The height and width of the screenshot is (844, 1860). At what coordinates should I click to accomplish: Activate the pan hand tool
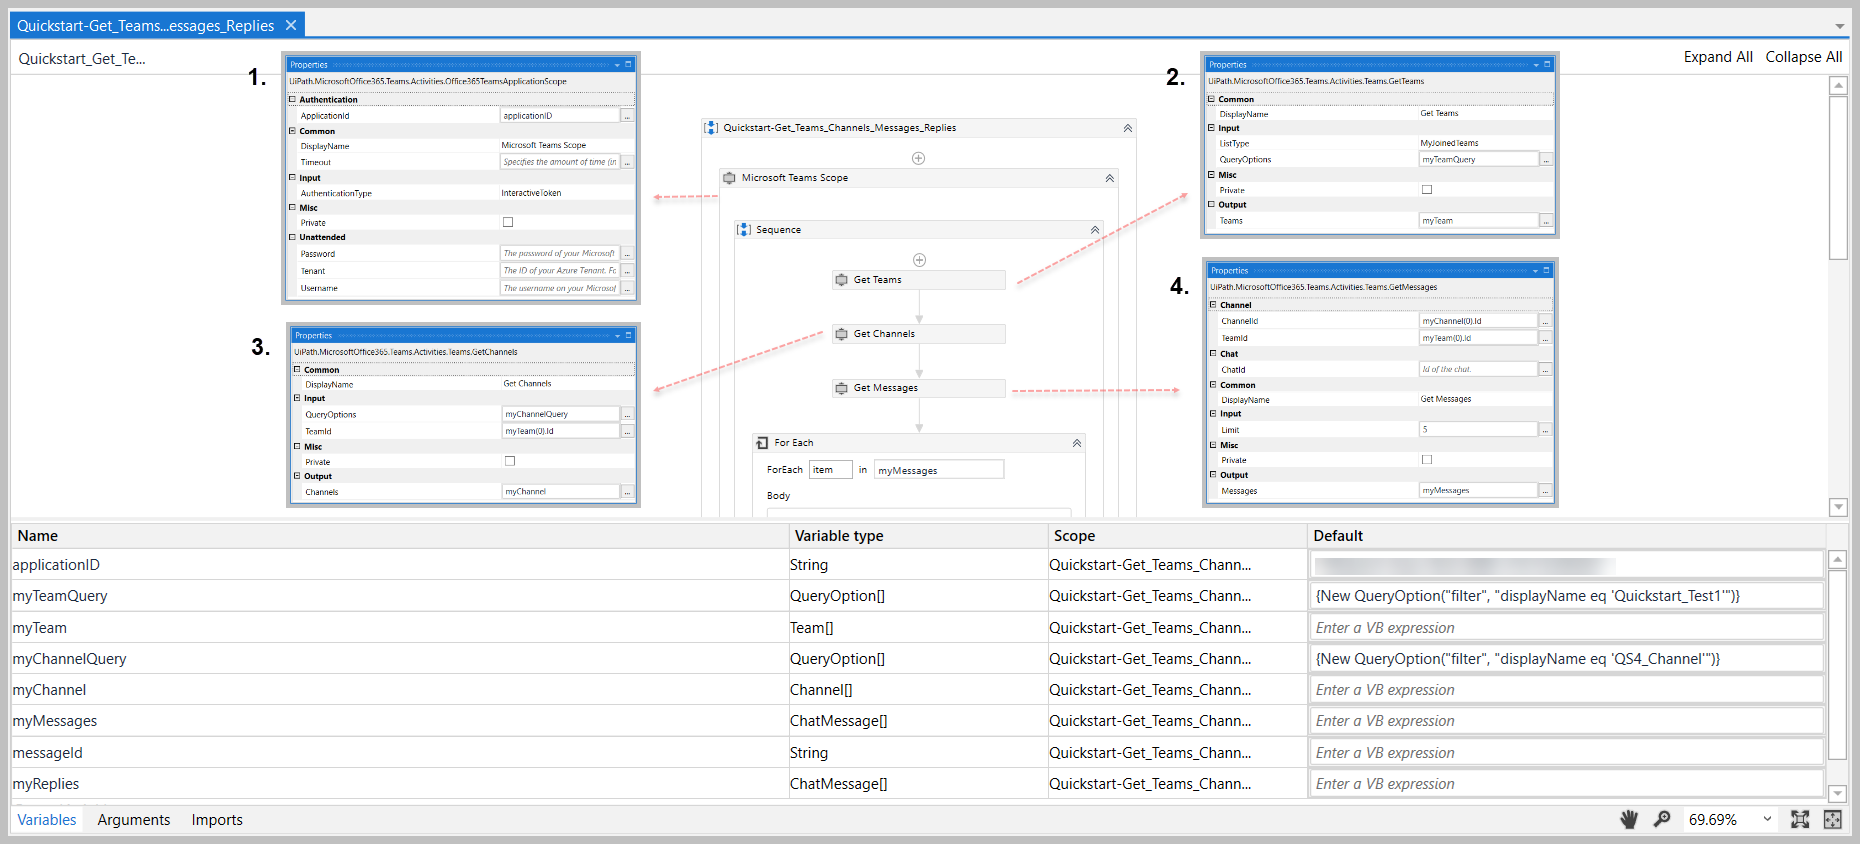pyautogui.click(x=1629, y=820)
